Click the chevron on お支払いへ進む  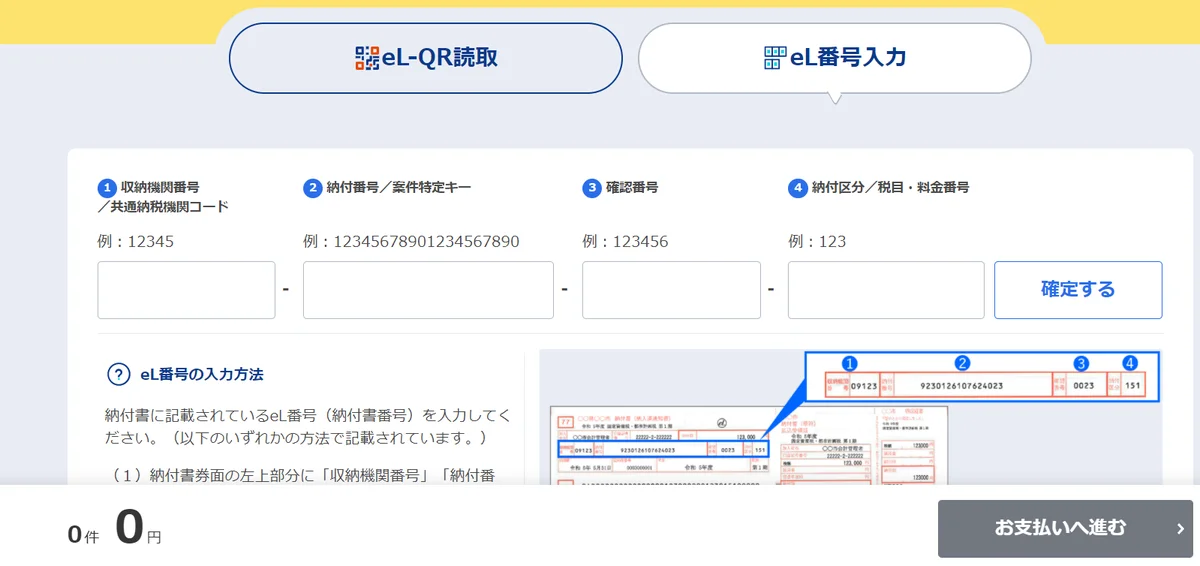click(1180, 529)
